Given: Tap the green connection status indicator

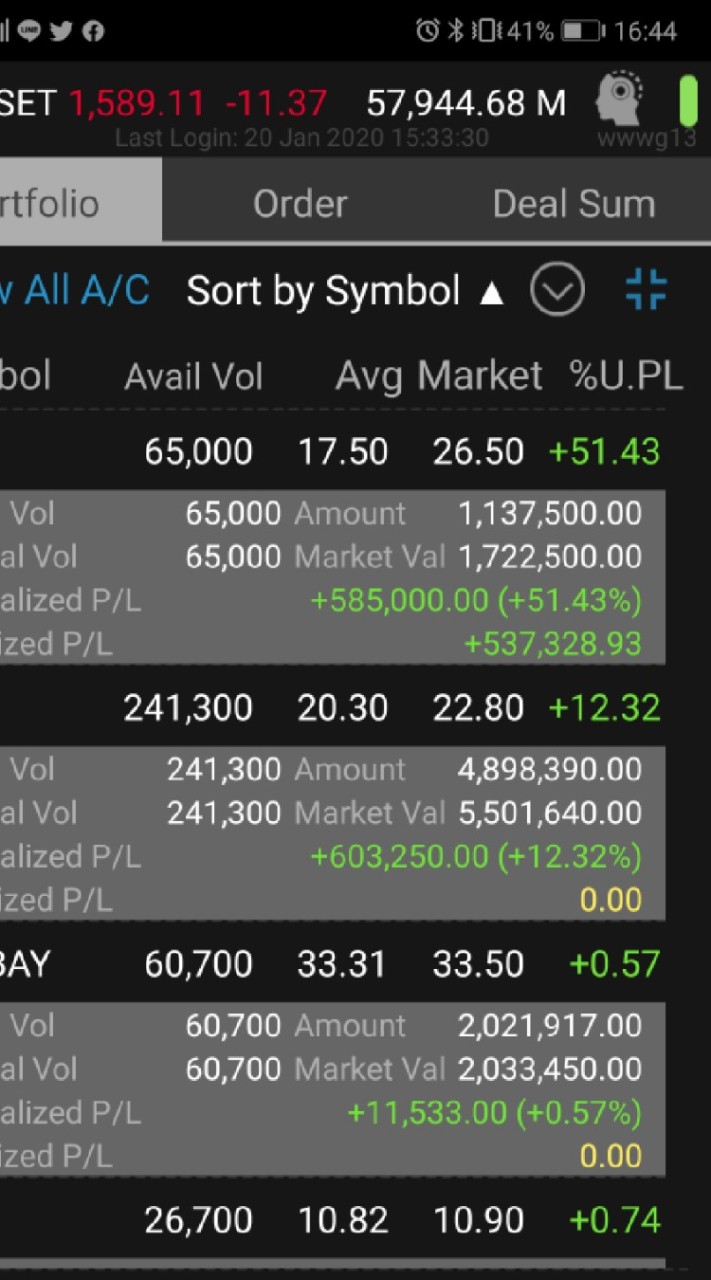Looking at the screenshot, I should [689, 100].
